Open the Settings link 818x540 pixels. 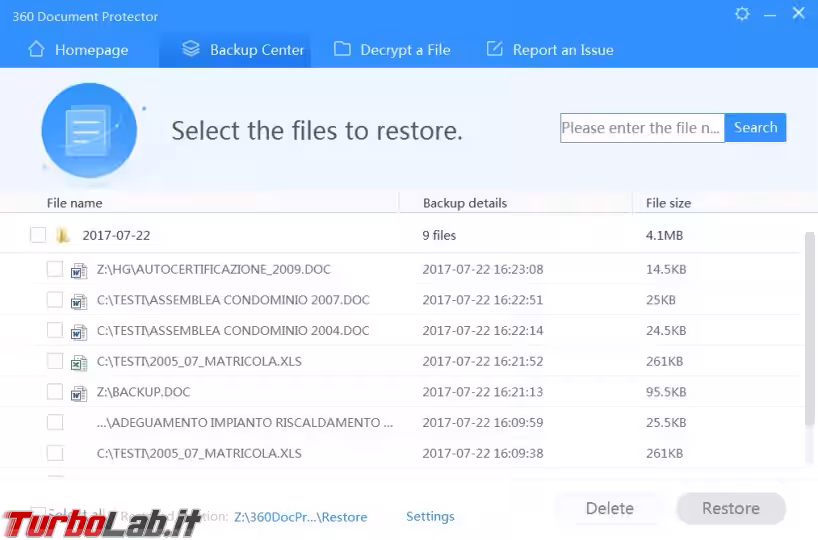tap(430, 517)
